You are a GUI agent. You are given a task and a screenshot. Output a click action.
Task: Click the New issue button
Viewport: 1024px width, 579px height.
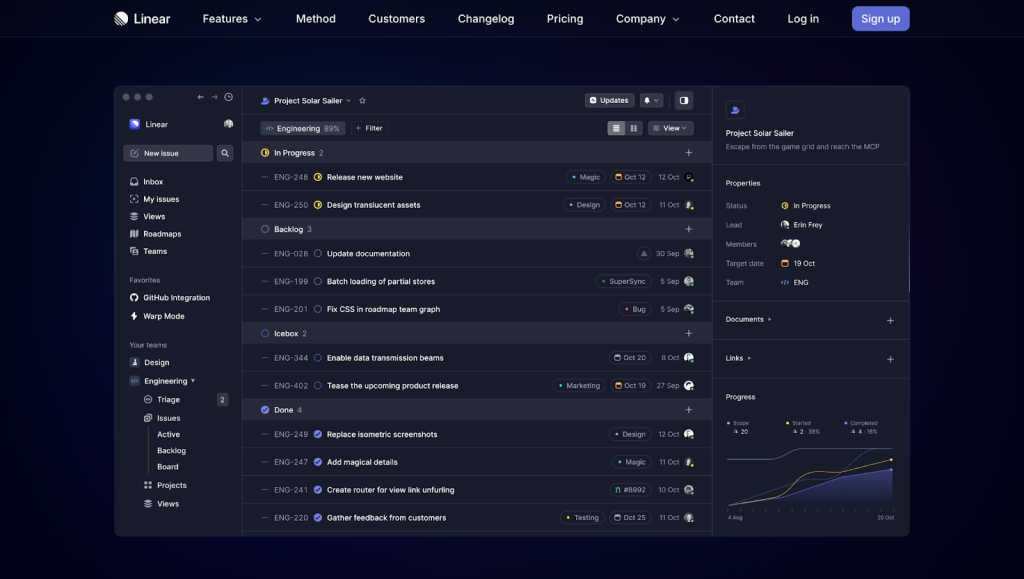coord(167,153)
